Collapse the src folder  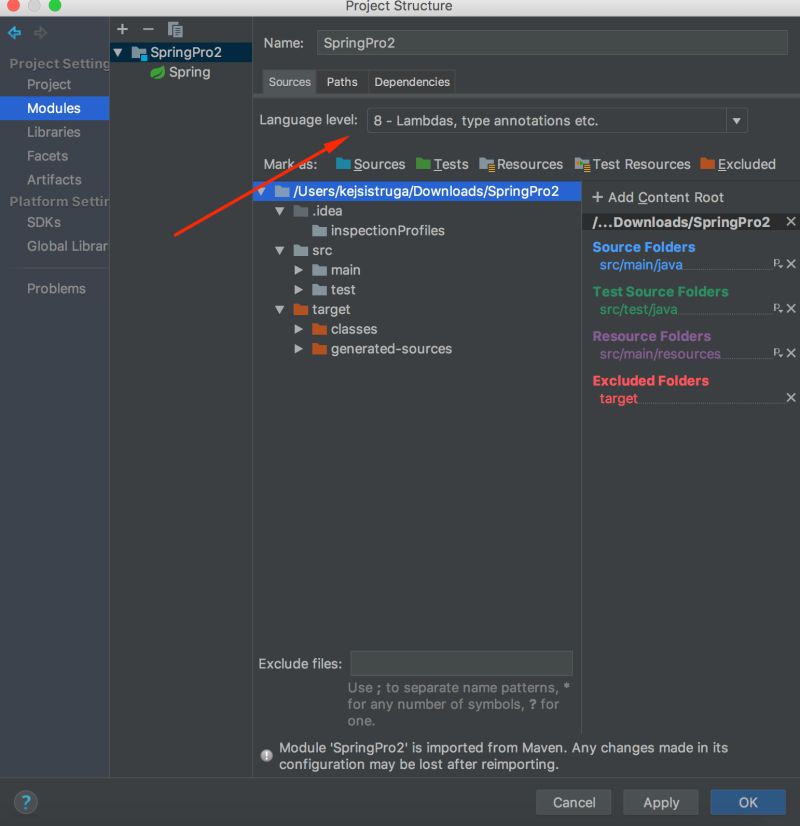point(280,251)
